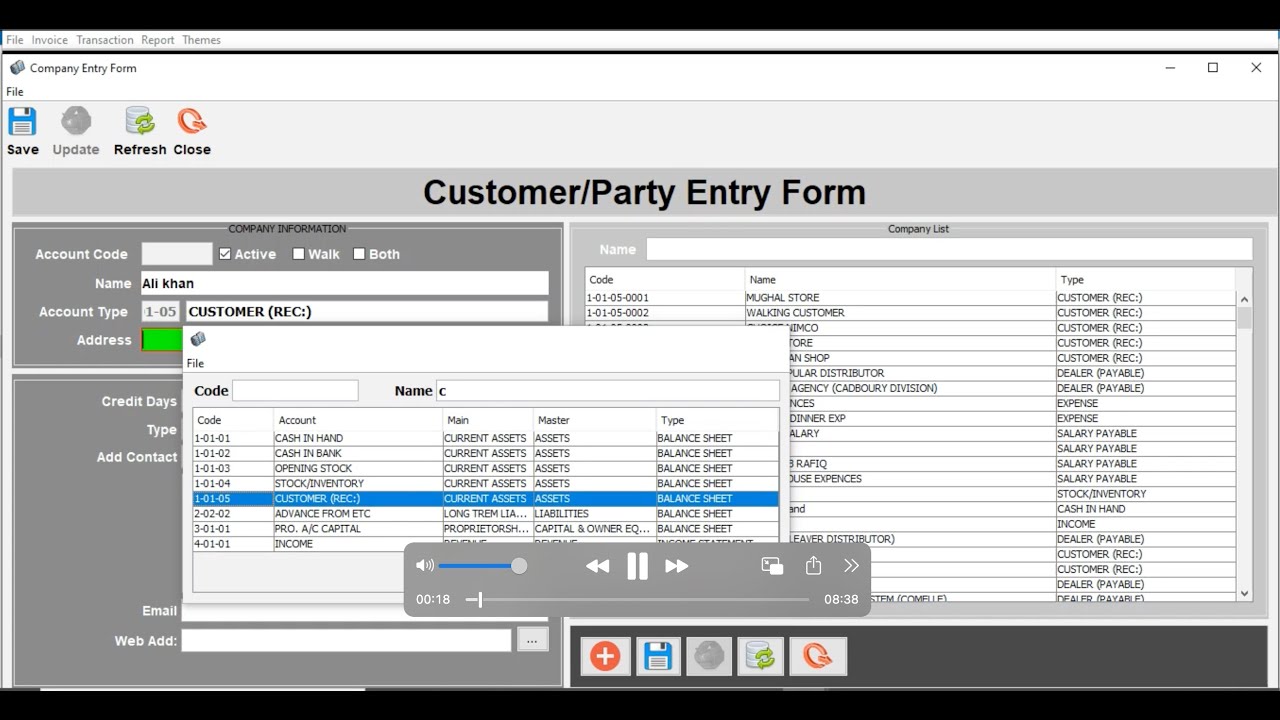
Task: Open File menu of Company Entry Form
Action: click(x=15, y=92)
